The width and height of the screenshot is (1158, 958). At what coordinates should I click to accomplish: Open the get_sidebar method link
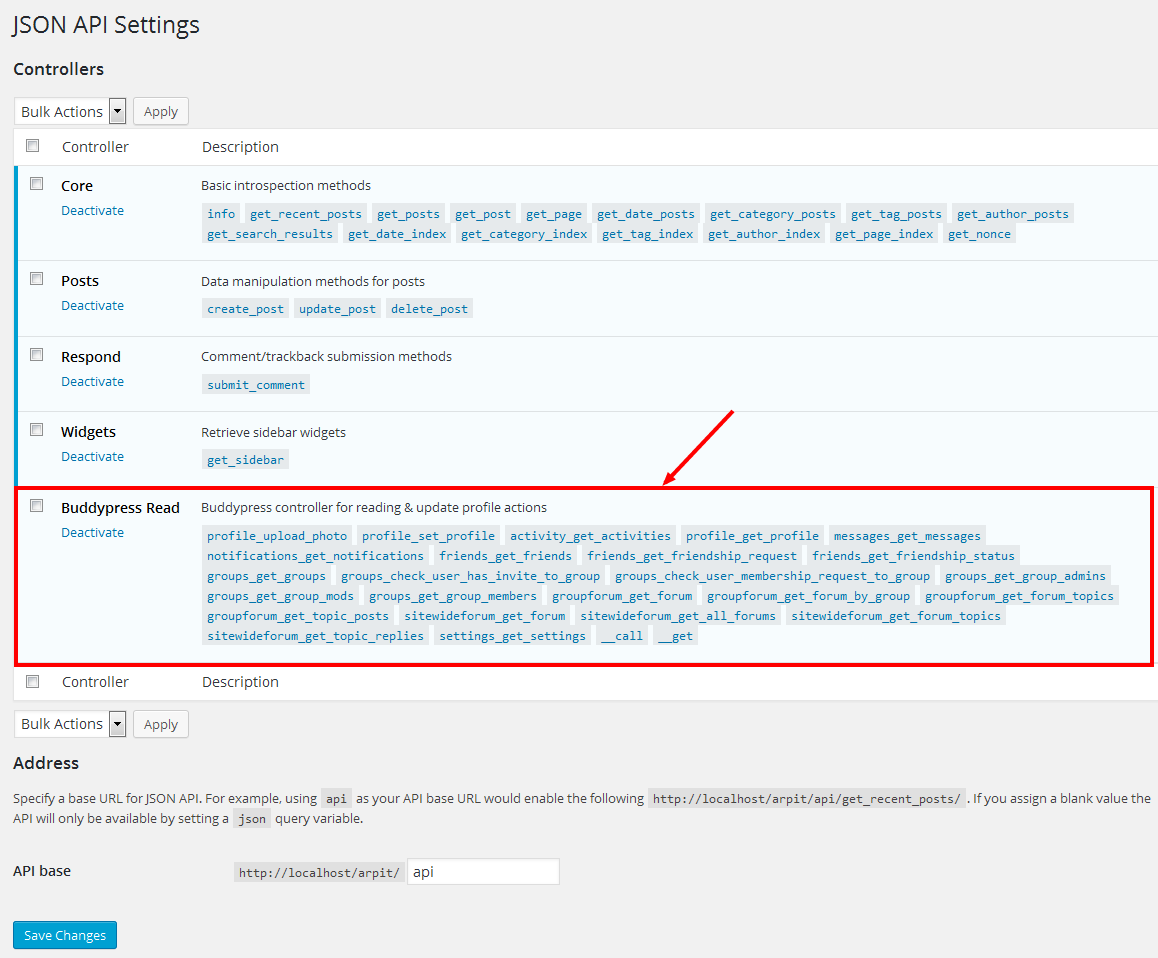(245, 460)
